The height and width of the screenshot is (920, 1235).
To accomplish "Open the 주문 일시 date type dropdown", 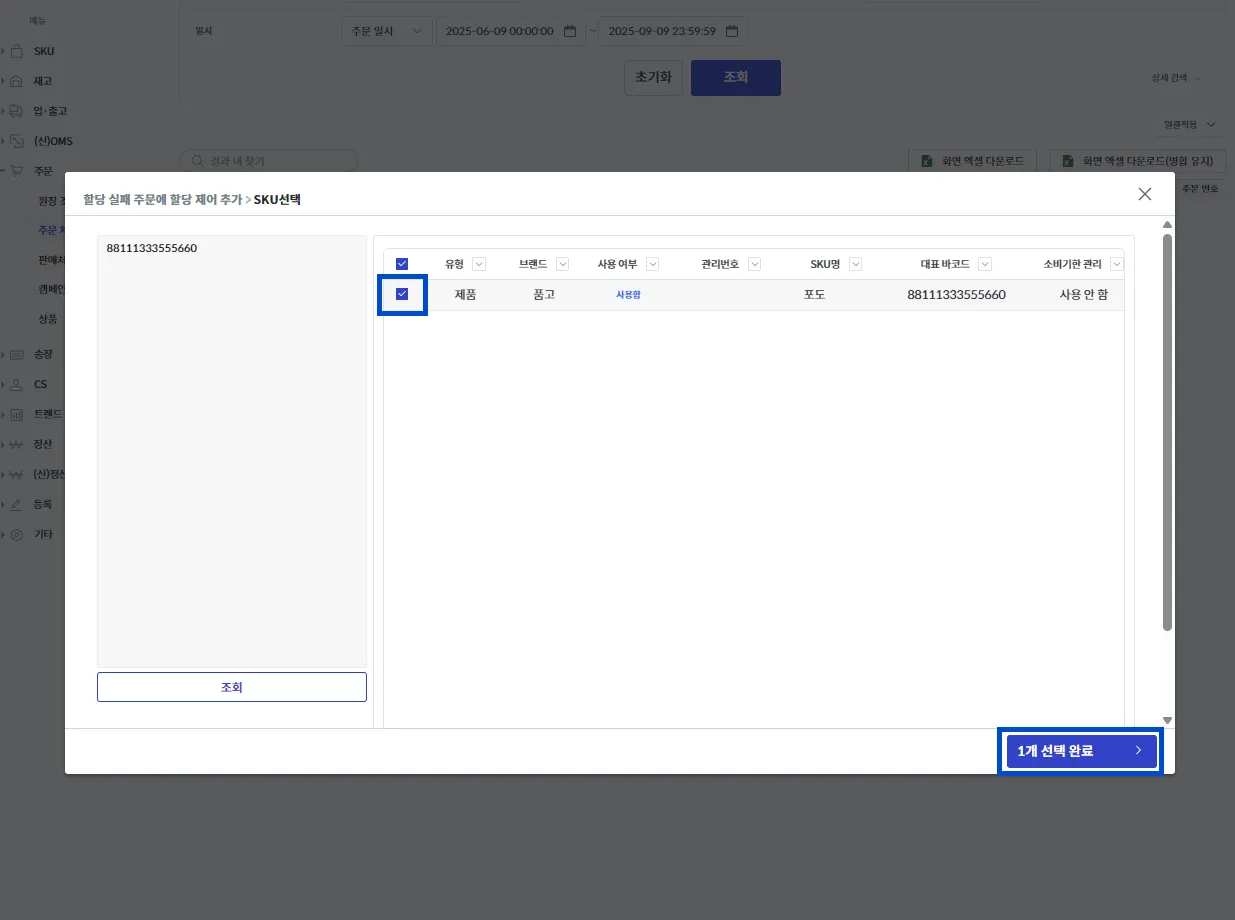I will tap(387, 31).
